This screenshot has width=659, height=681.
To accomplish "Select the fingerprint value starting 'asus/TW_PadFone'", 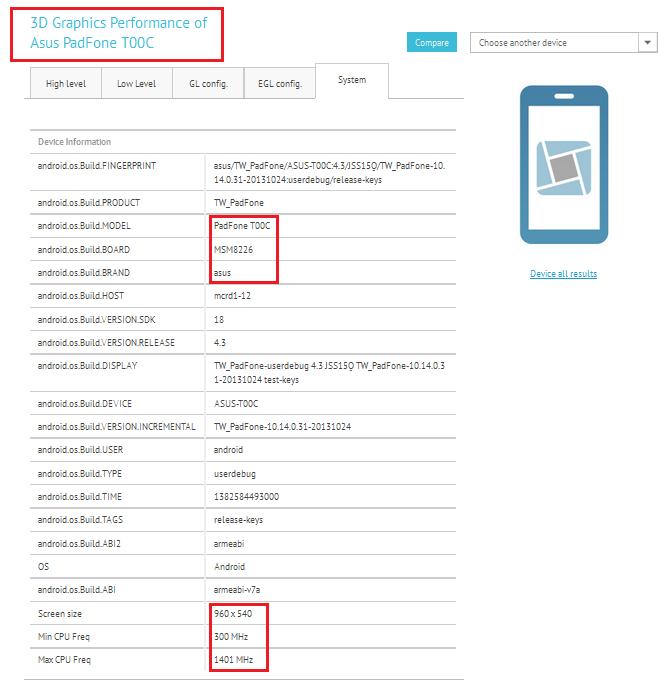I will click(x=329, y=172).
